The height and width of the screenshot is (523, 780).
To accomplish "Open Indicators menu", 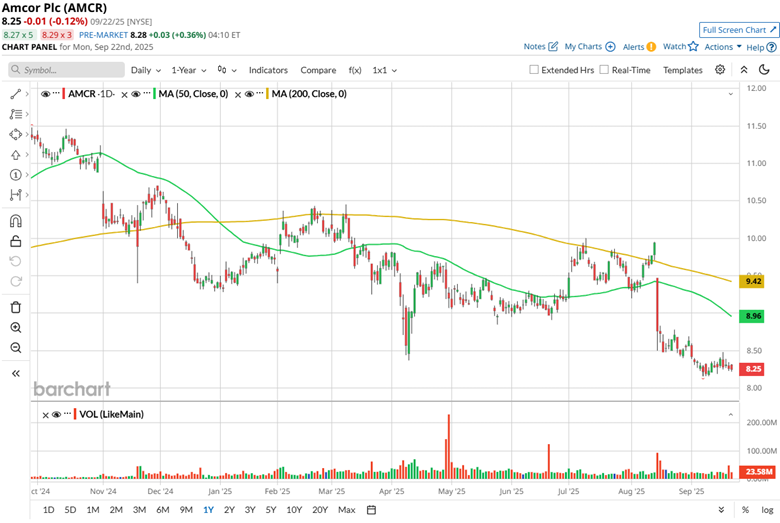I will [268, 70].
